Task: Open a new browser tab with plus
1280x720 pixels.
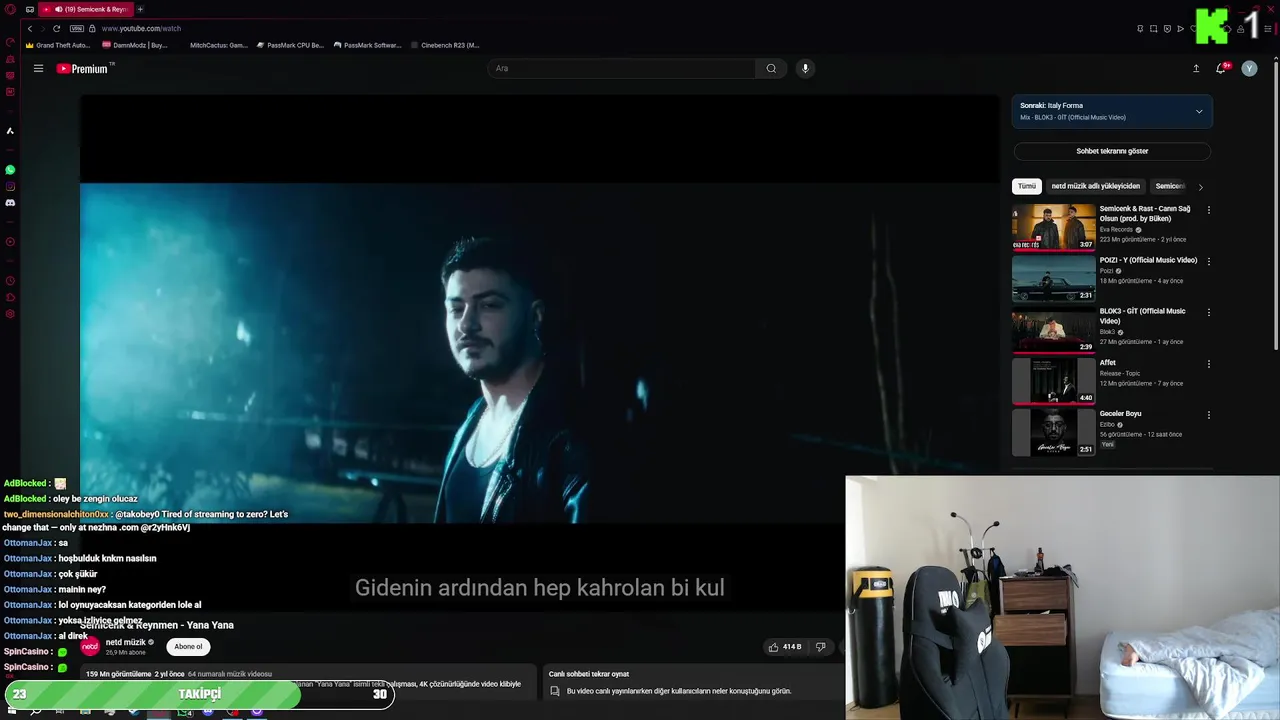Action: click(x=140, y=9)
